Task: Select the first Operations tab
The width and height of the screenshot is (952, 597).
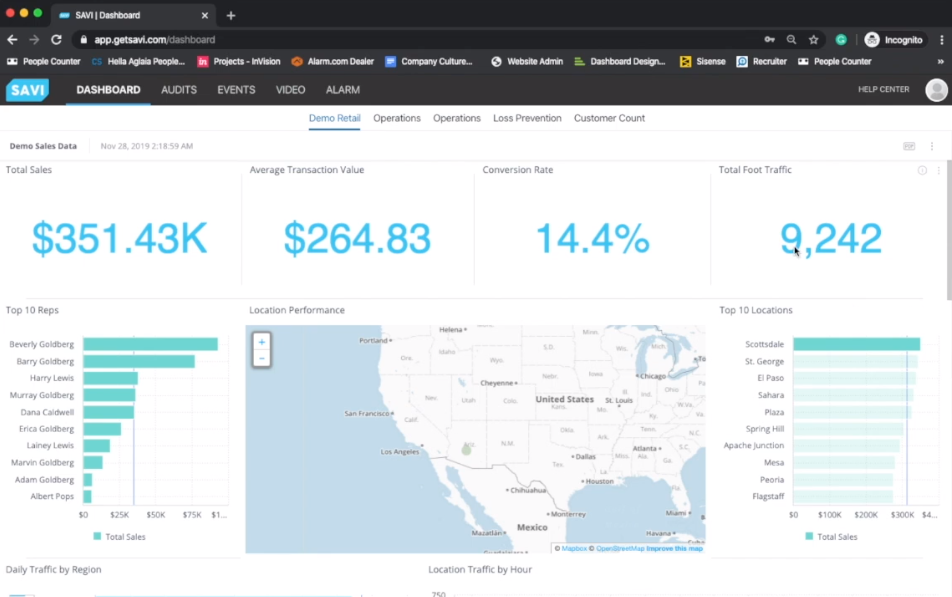Action: (396, 118)
